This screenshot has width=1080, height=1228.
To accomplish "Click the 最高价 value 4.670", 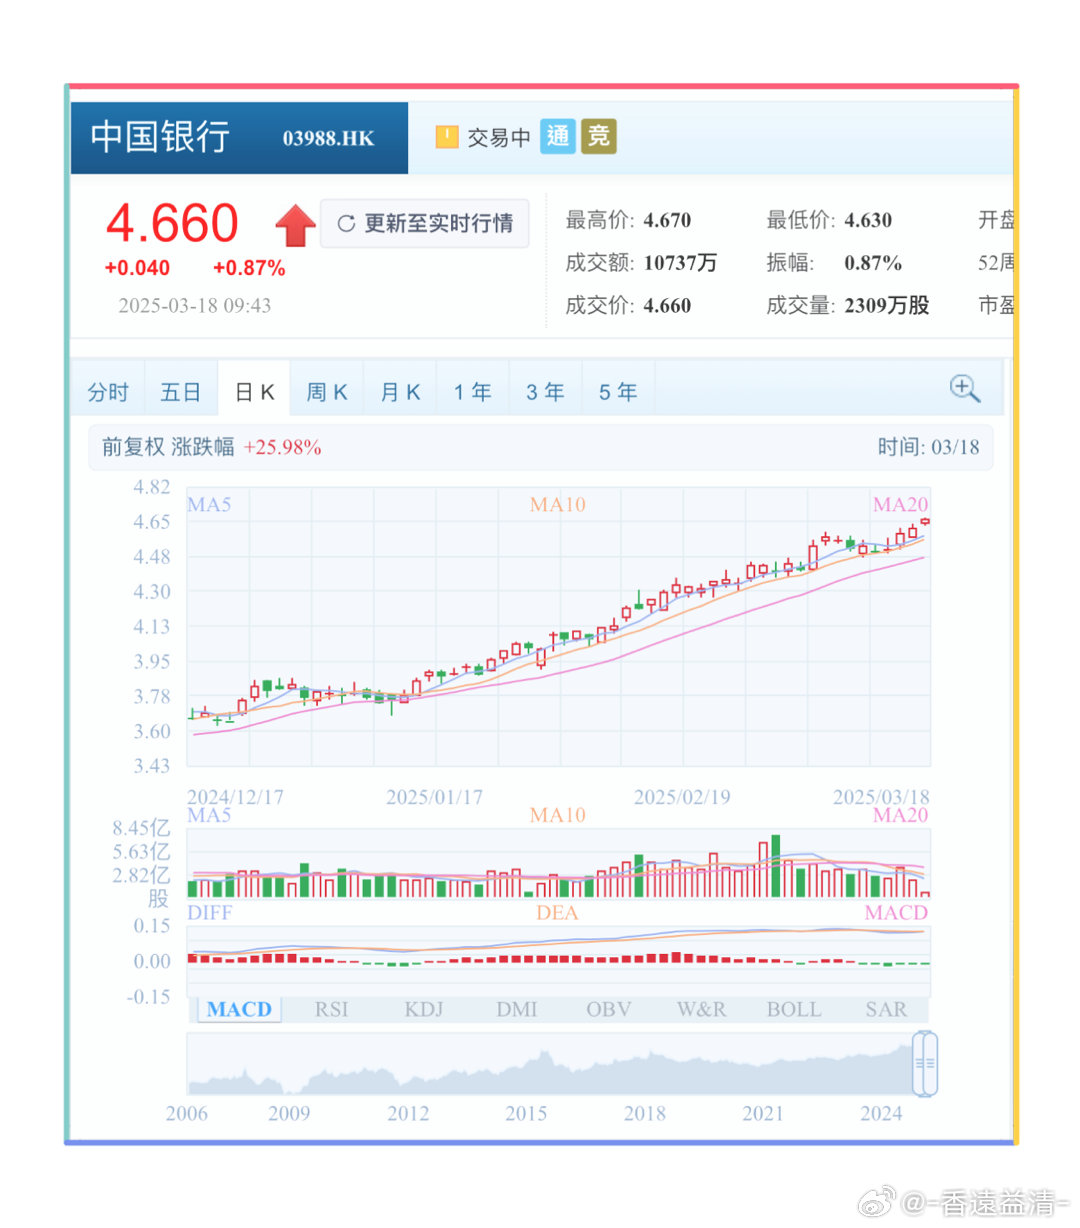I will pos(667,220).
